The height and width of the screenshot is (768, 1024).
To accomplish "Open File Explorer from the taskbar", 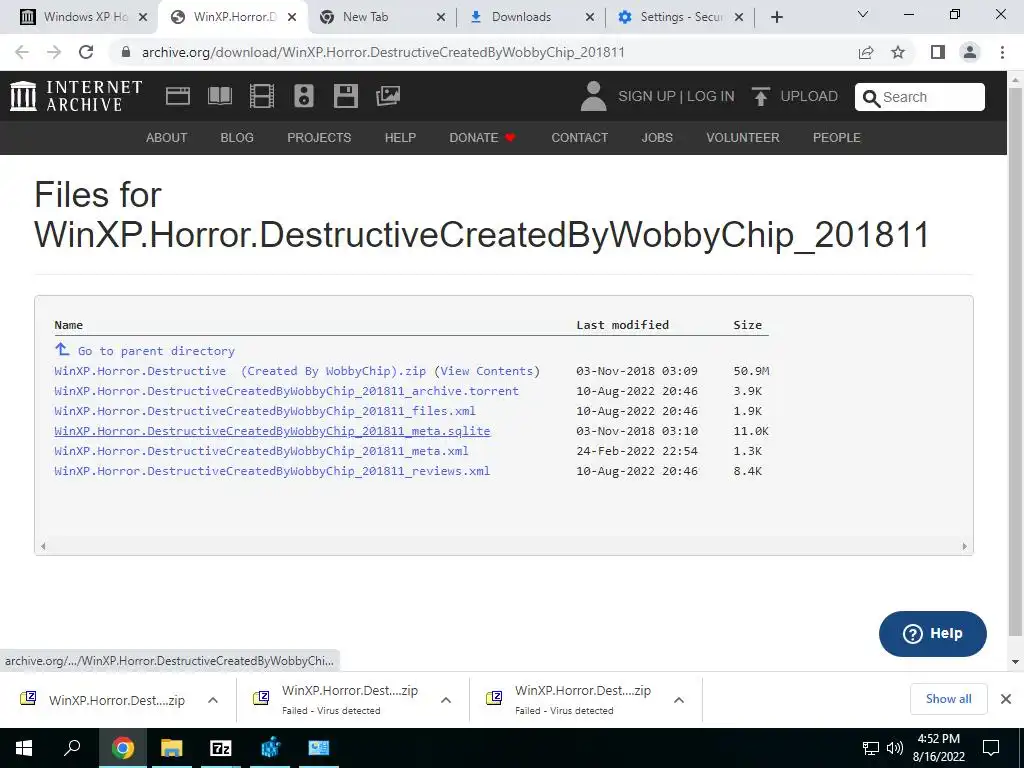I will tap(171, 748).
